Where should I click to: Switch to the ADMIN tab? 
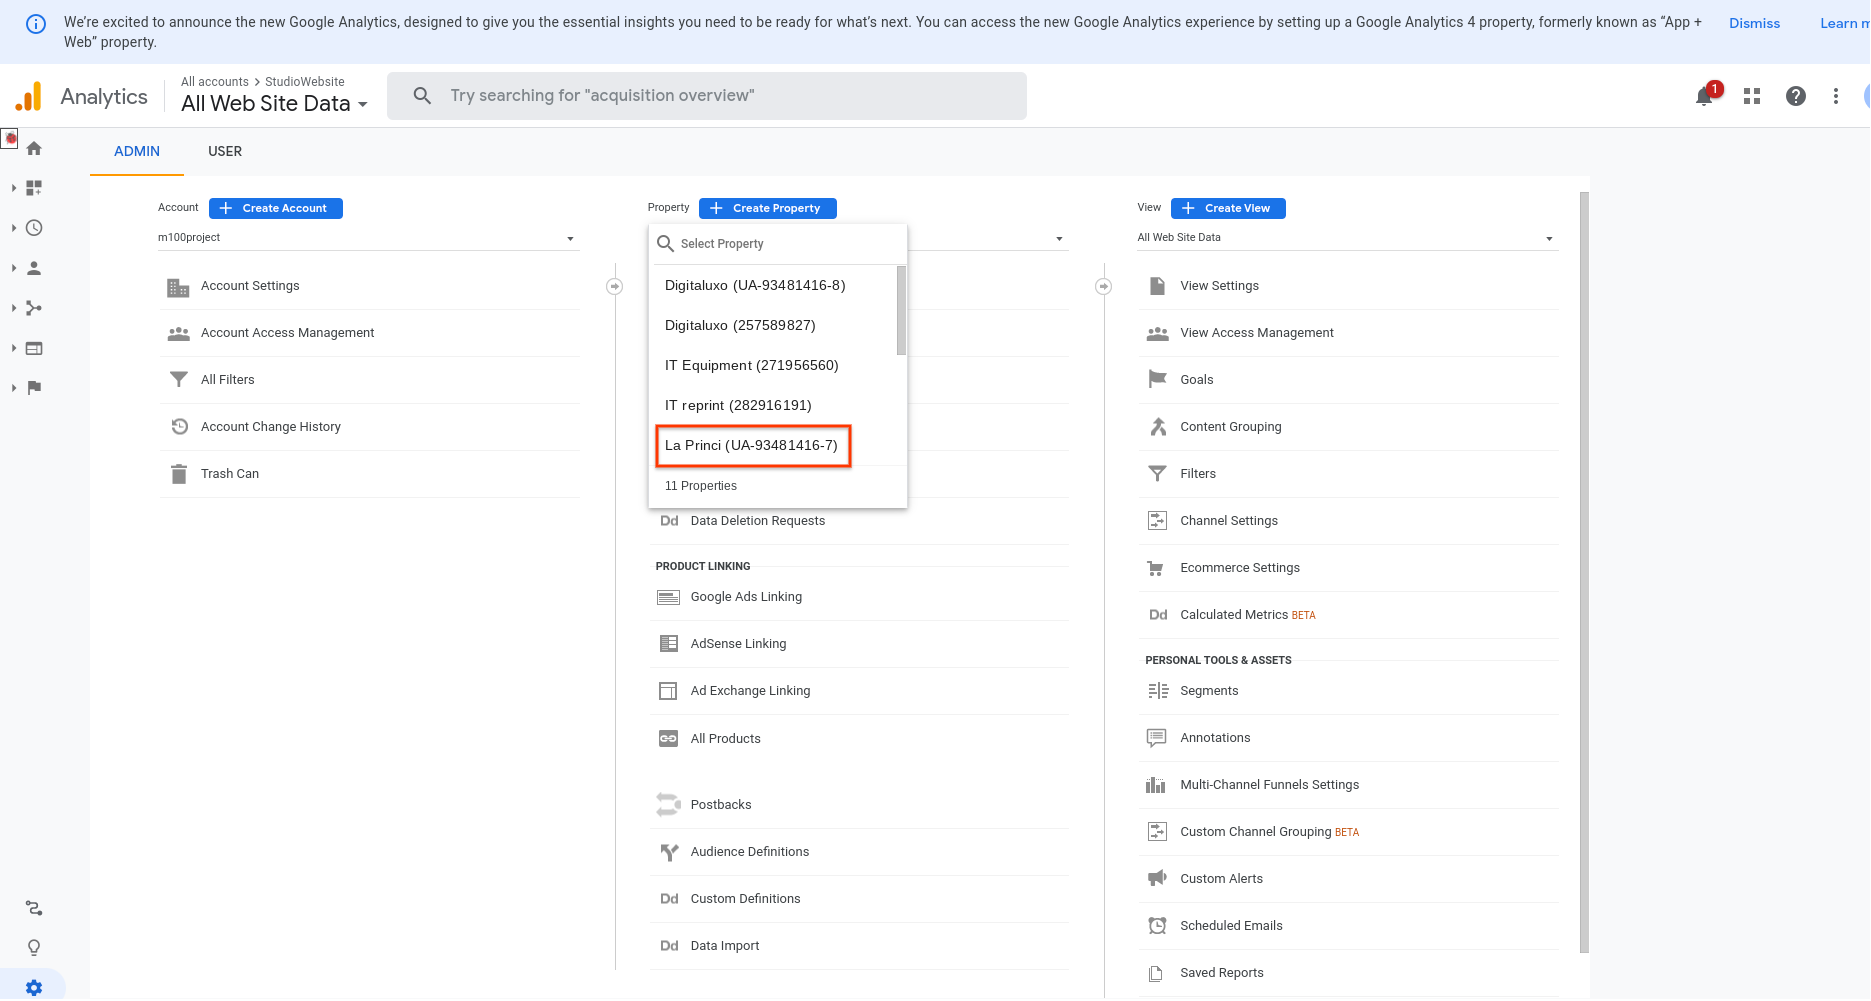(x=137, y=152)
